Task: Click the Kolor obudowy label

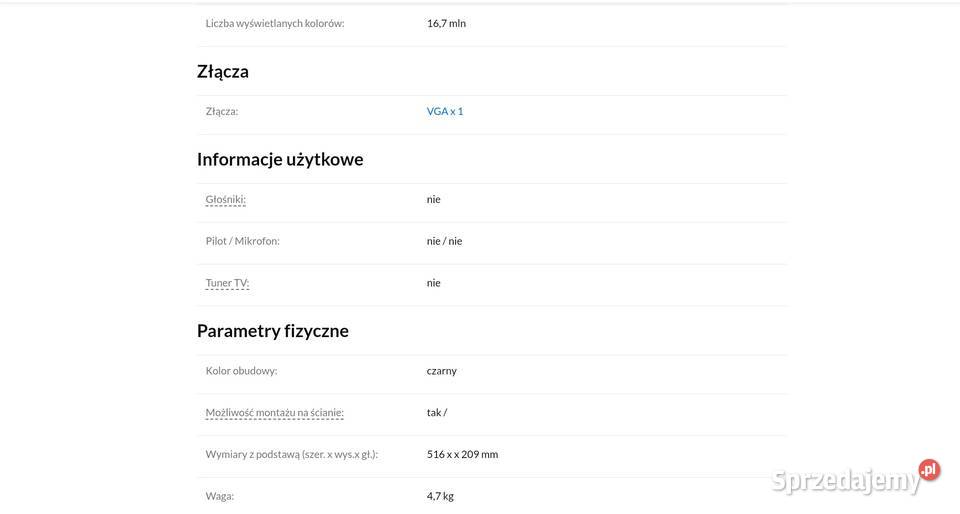Action: (x=241, y=371)
